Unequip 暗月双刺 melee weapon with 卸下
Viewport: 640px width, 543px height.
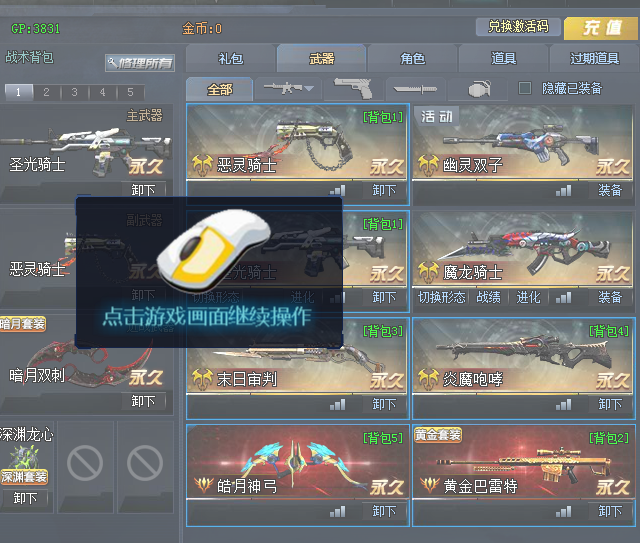pos(143,401)
